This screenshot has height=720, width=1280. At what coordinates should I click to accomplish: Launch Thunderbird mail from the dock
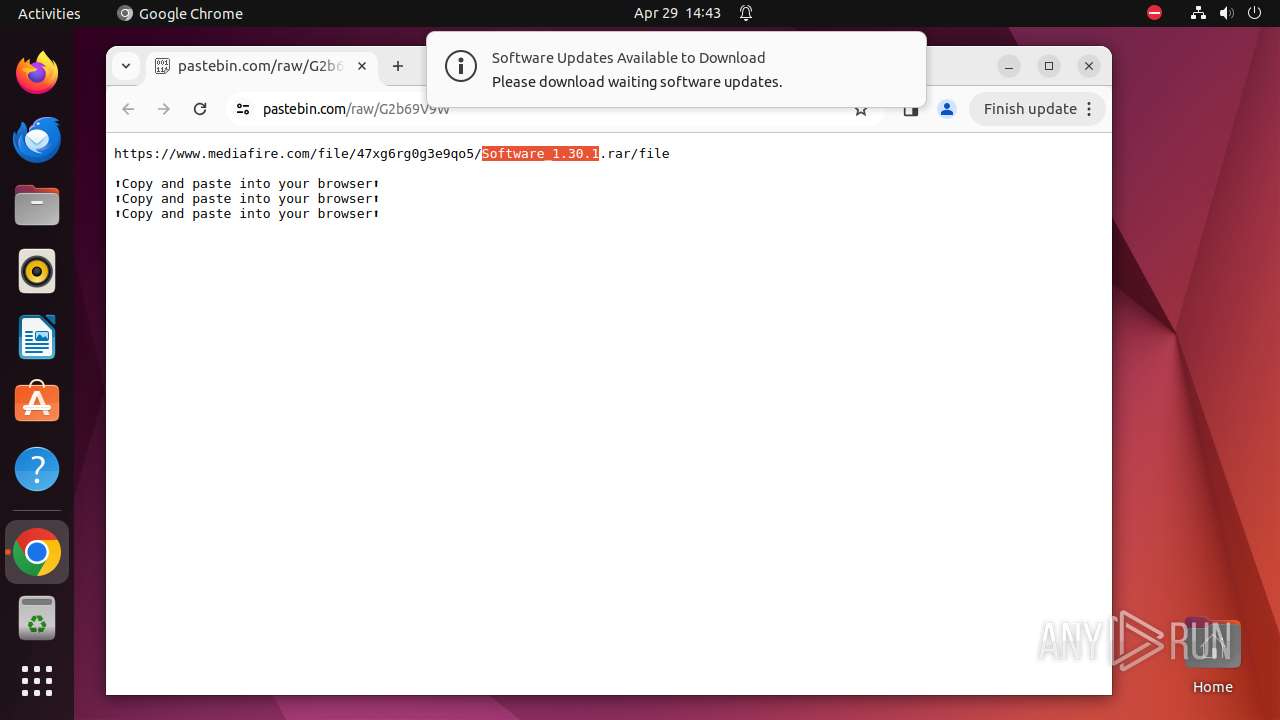pos(37,139)
